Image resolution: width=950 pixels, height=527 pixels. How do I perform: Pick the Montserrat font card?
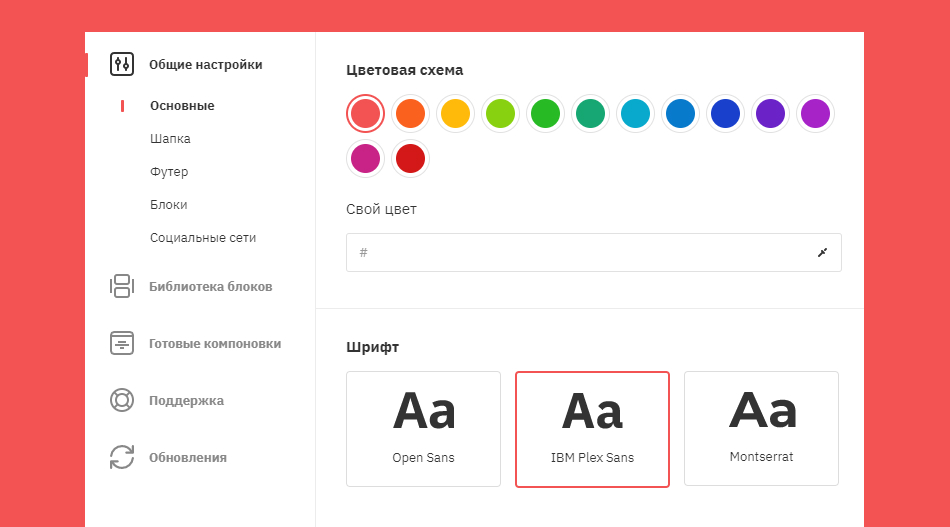(761, 429)
